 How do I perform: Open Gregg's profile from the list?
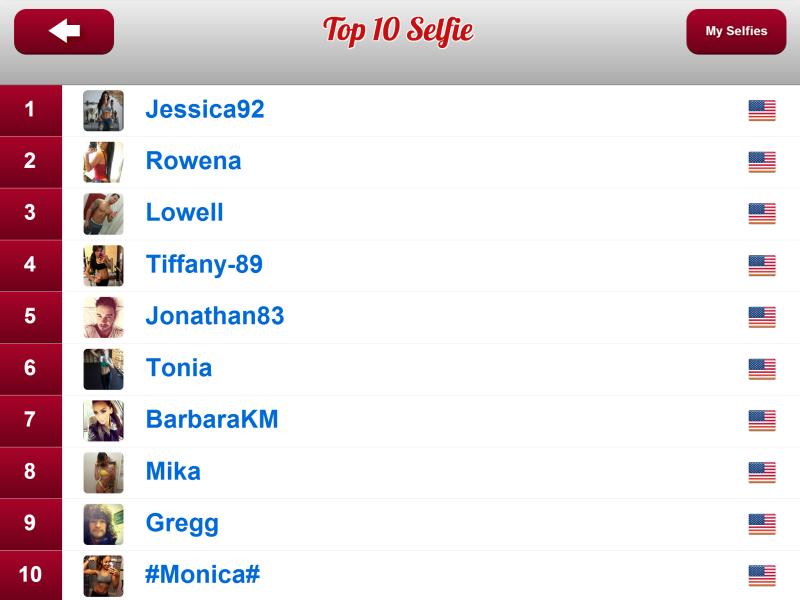tap(182, 523)
